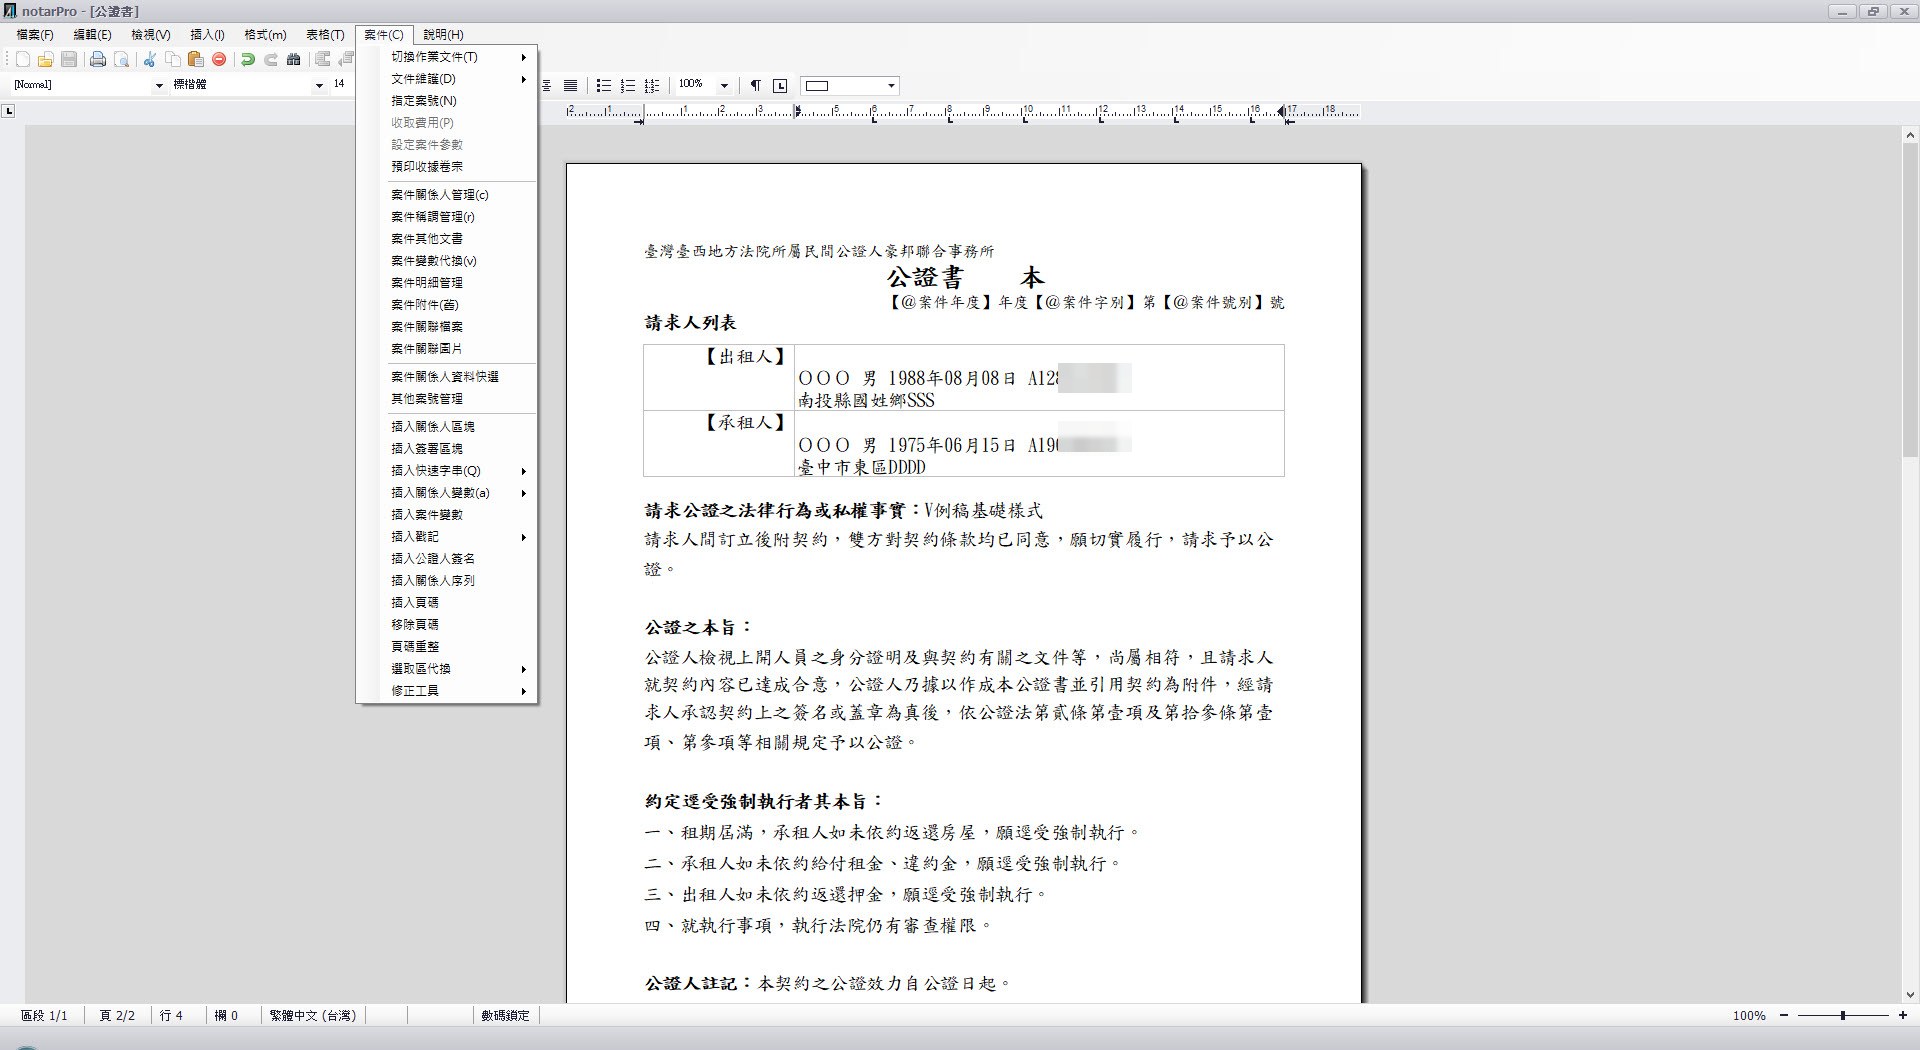Open the 格式(m) menu
The image size is (1920, 1050).
pos(265,35)
